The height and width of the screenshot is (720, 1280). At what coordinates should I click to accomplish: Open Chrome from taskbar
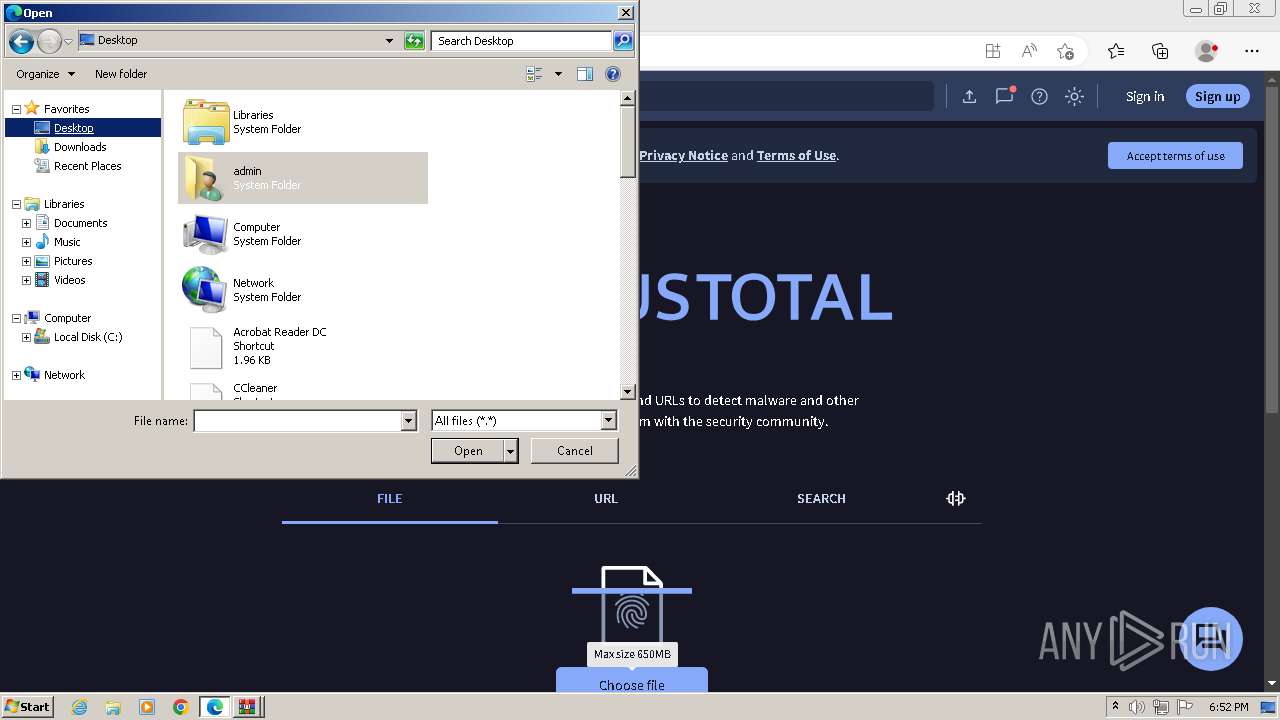point(181,707)
